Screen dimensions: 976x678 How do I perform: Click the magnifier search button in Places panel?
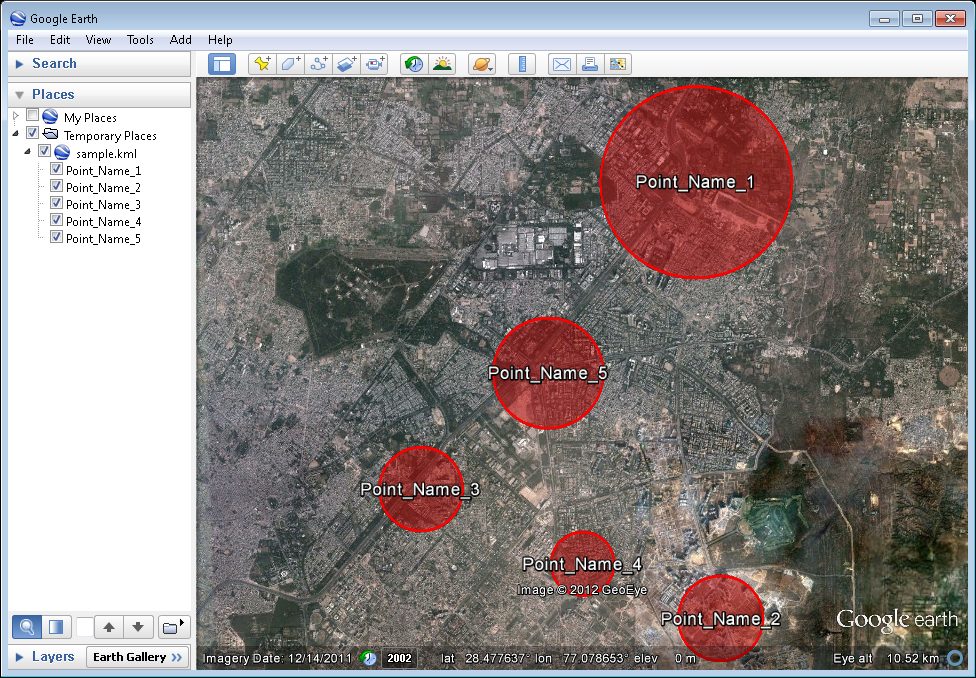pyautogui.click(x=27, y=627)
